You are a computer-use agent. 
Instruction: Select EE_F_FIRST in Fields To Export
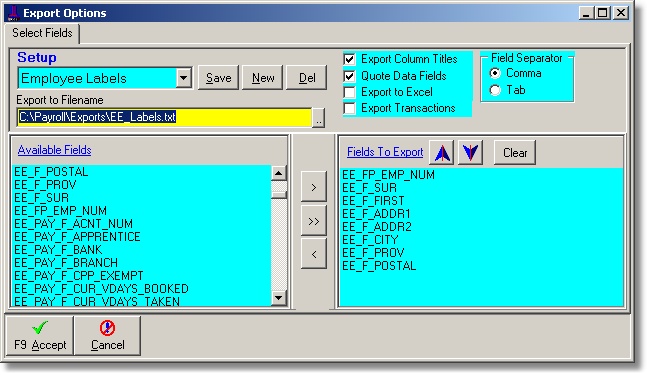pos(481,201)
